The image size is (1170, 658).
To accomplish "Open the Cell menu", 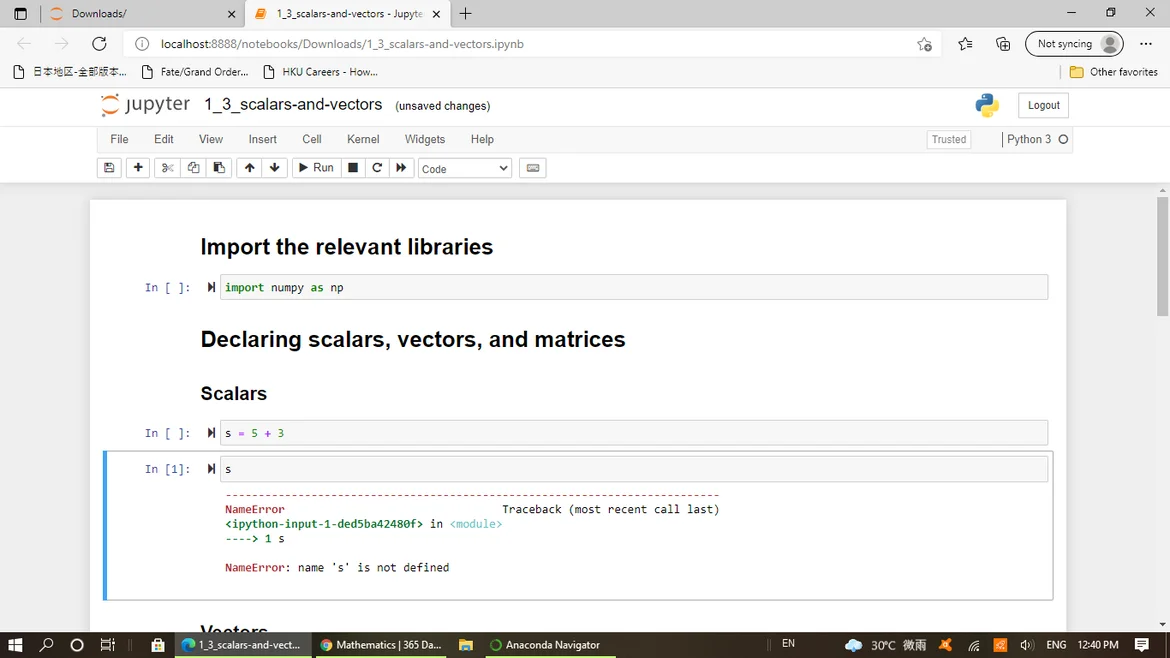I will click(312, 139).
